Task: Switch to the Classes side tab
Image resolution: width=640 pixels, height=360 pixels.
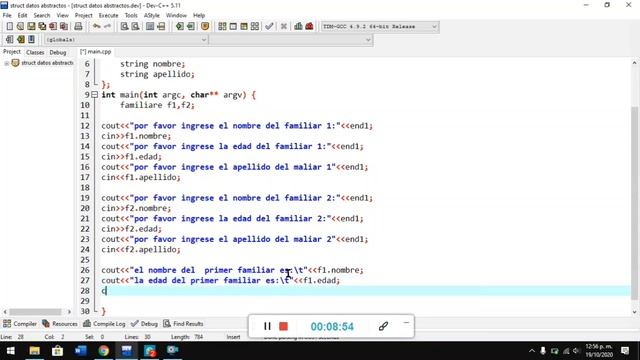Action: [35, 52]
